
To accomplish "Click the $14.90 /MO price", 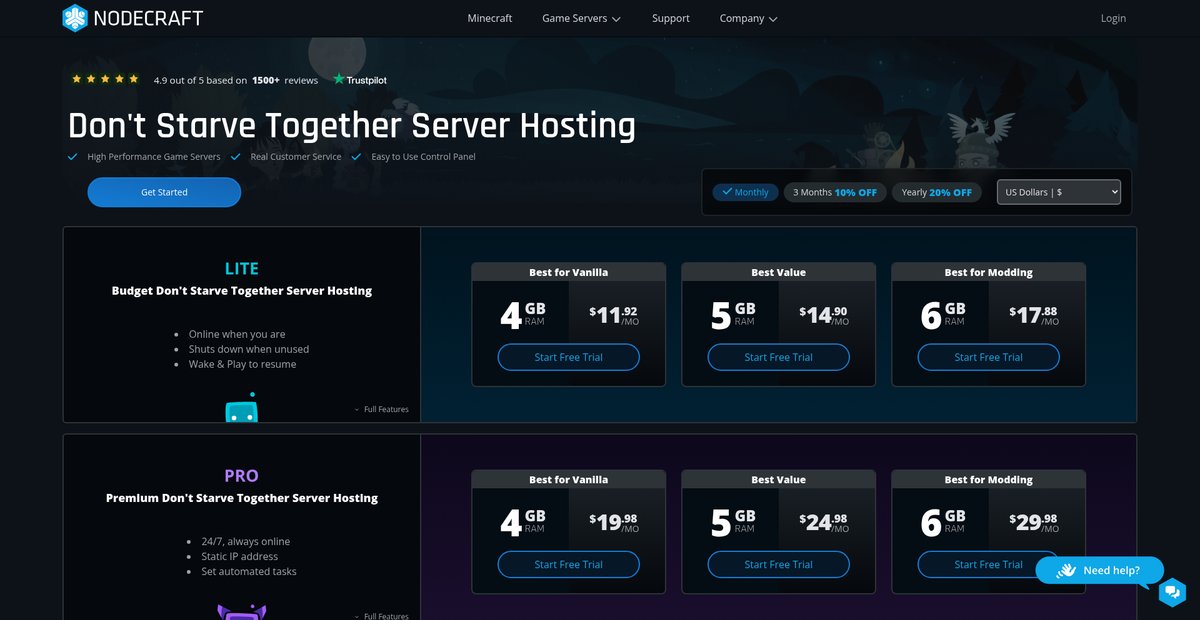I will (x=824, y=315).
